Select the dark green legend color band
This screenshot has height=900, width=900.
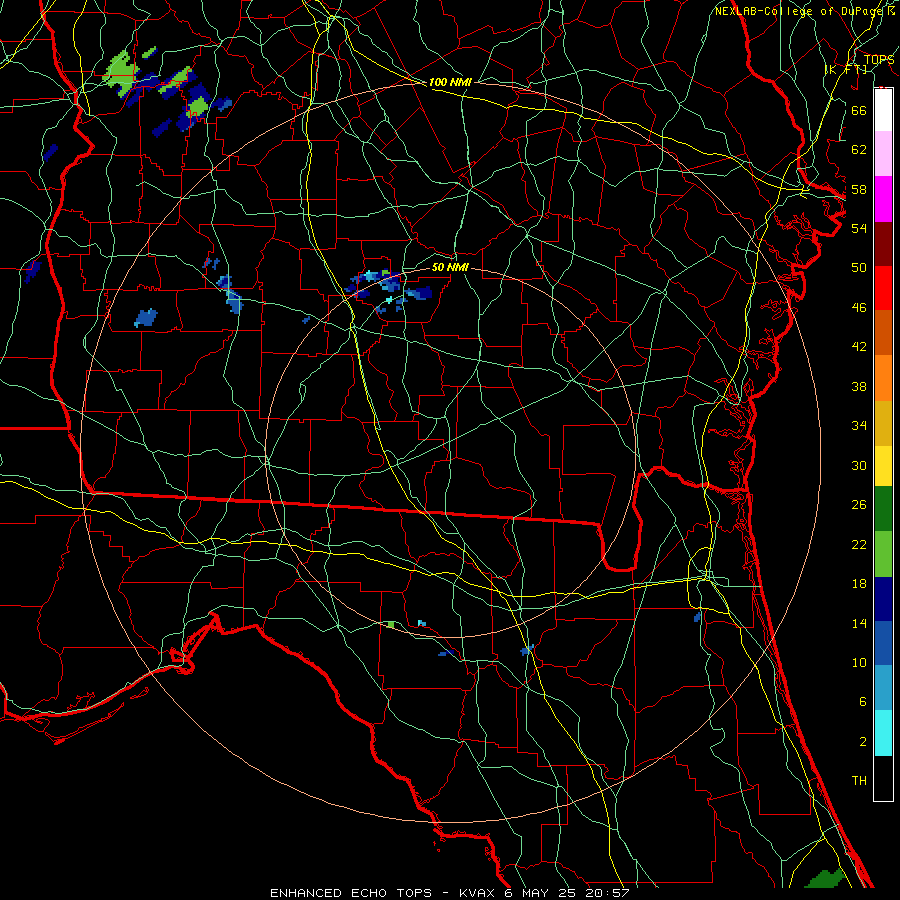point(883,509)
